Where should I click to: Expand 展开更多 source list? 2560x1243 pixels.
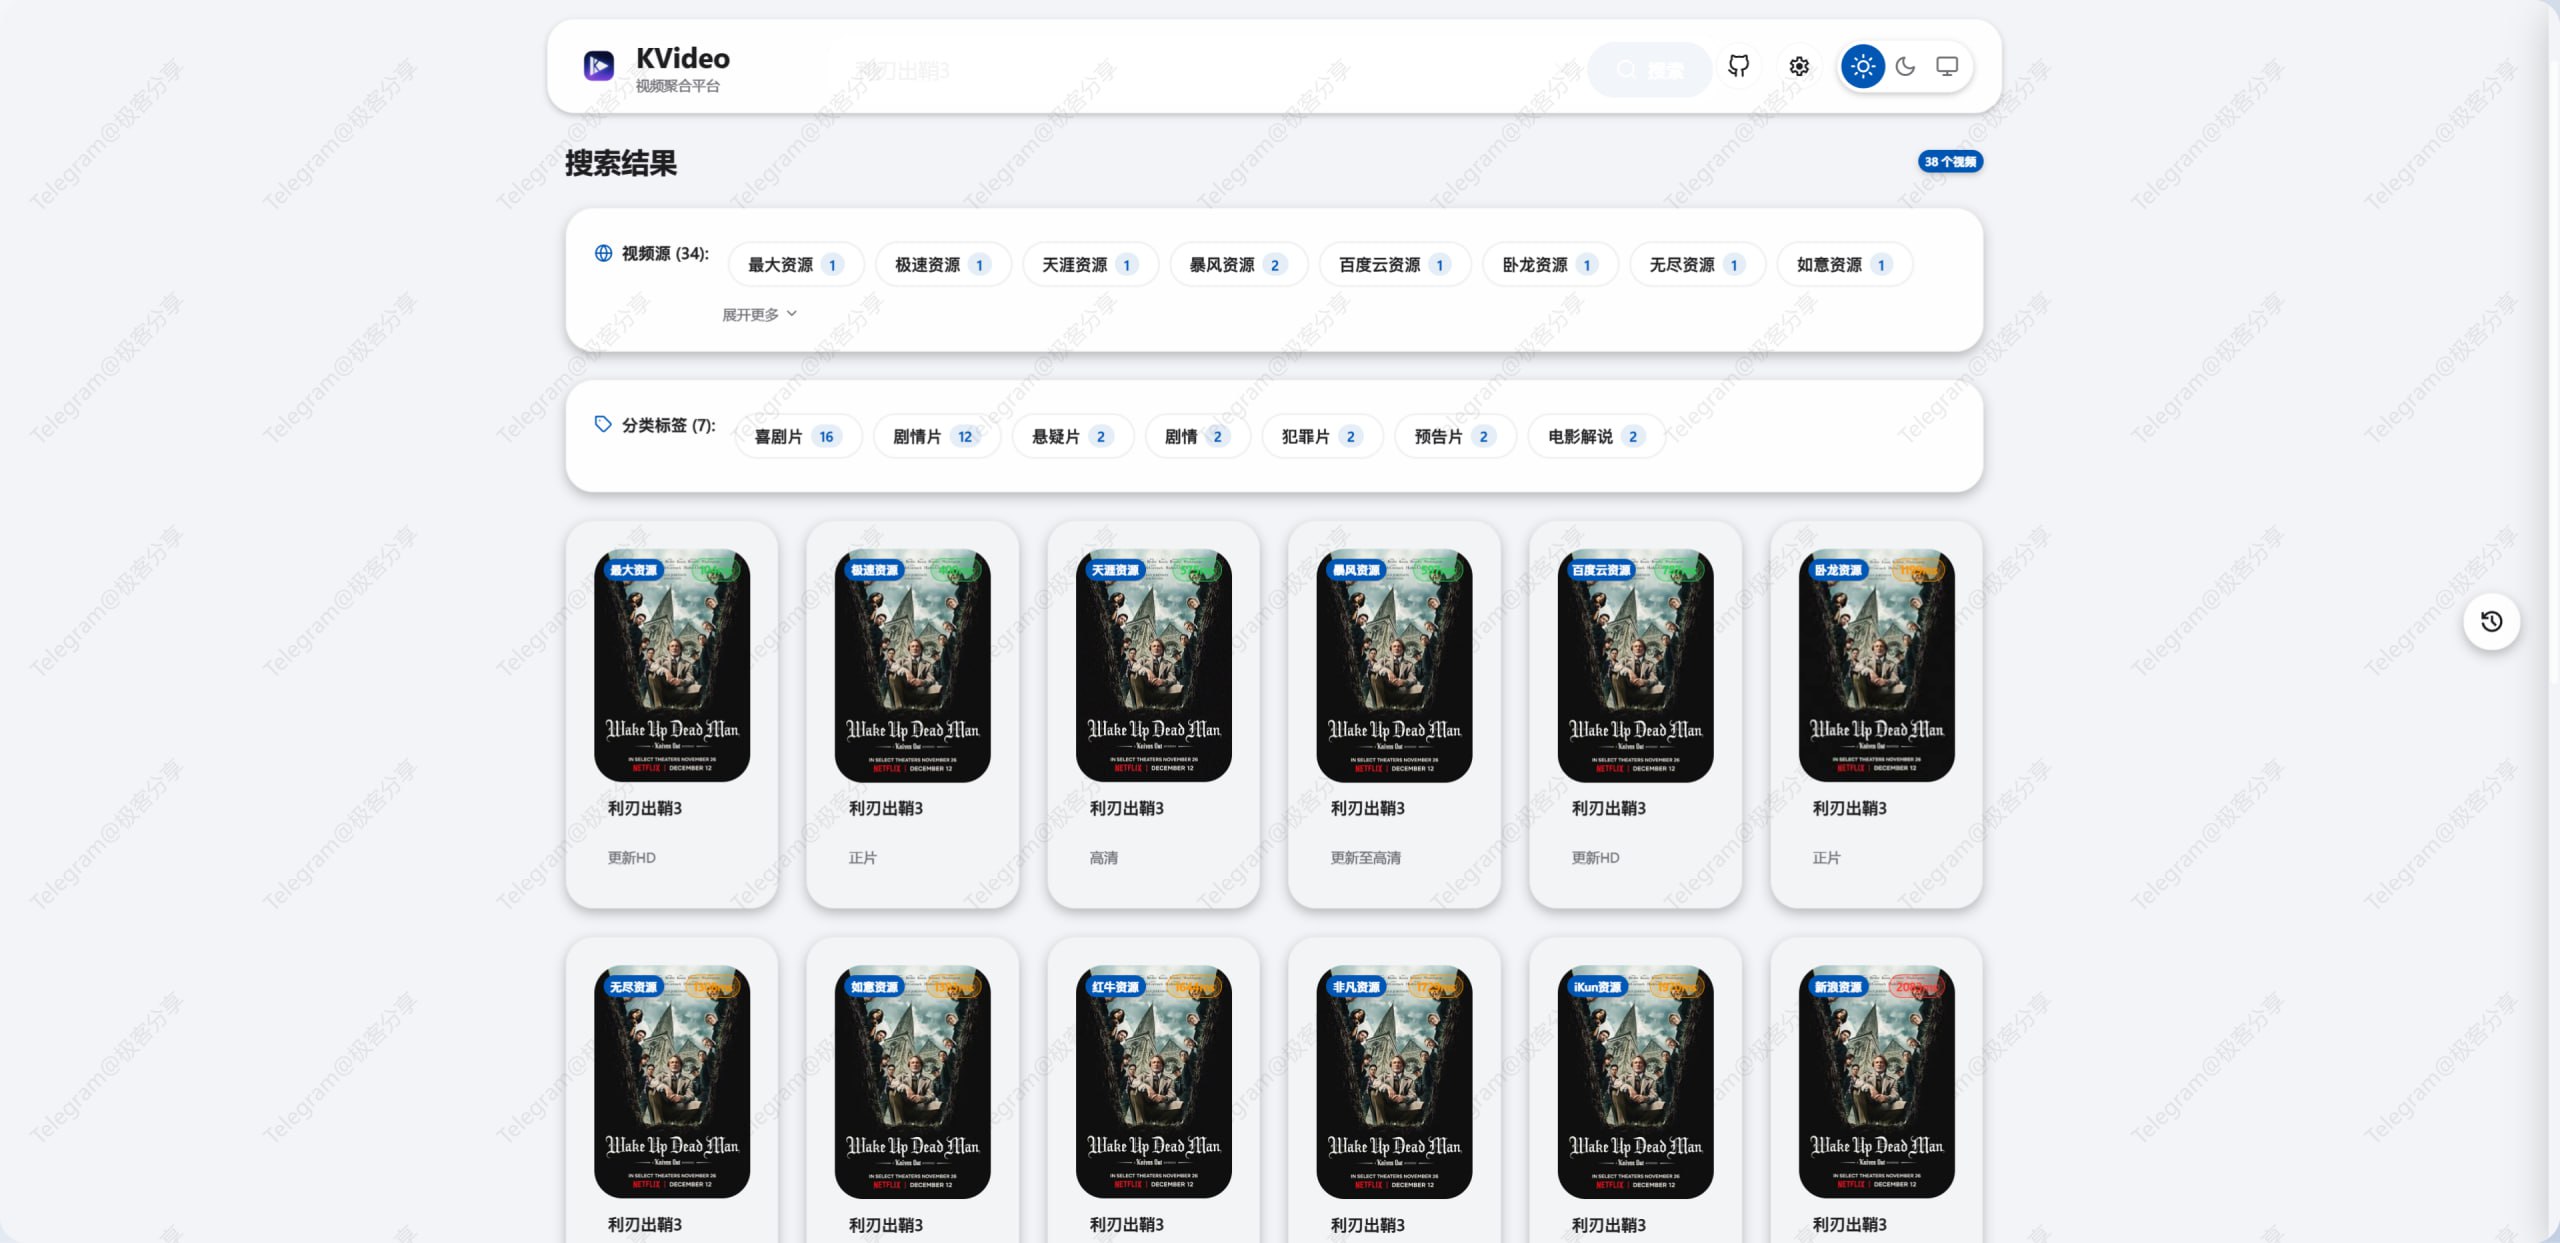(750, 314)
